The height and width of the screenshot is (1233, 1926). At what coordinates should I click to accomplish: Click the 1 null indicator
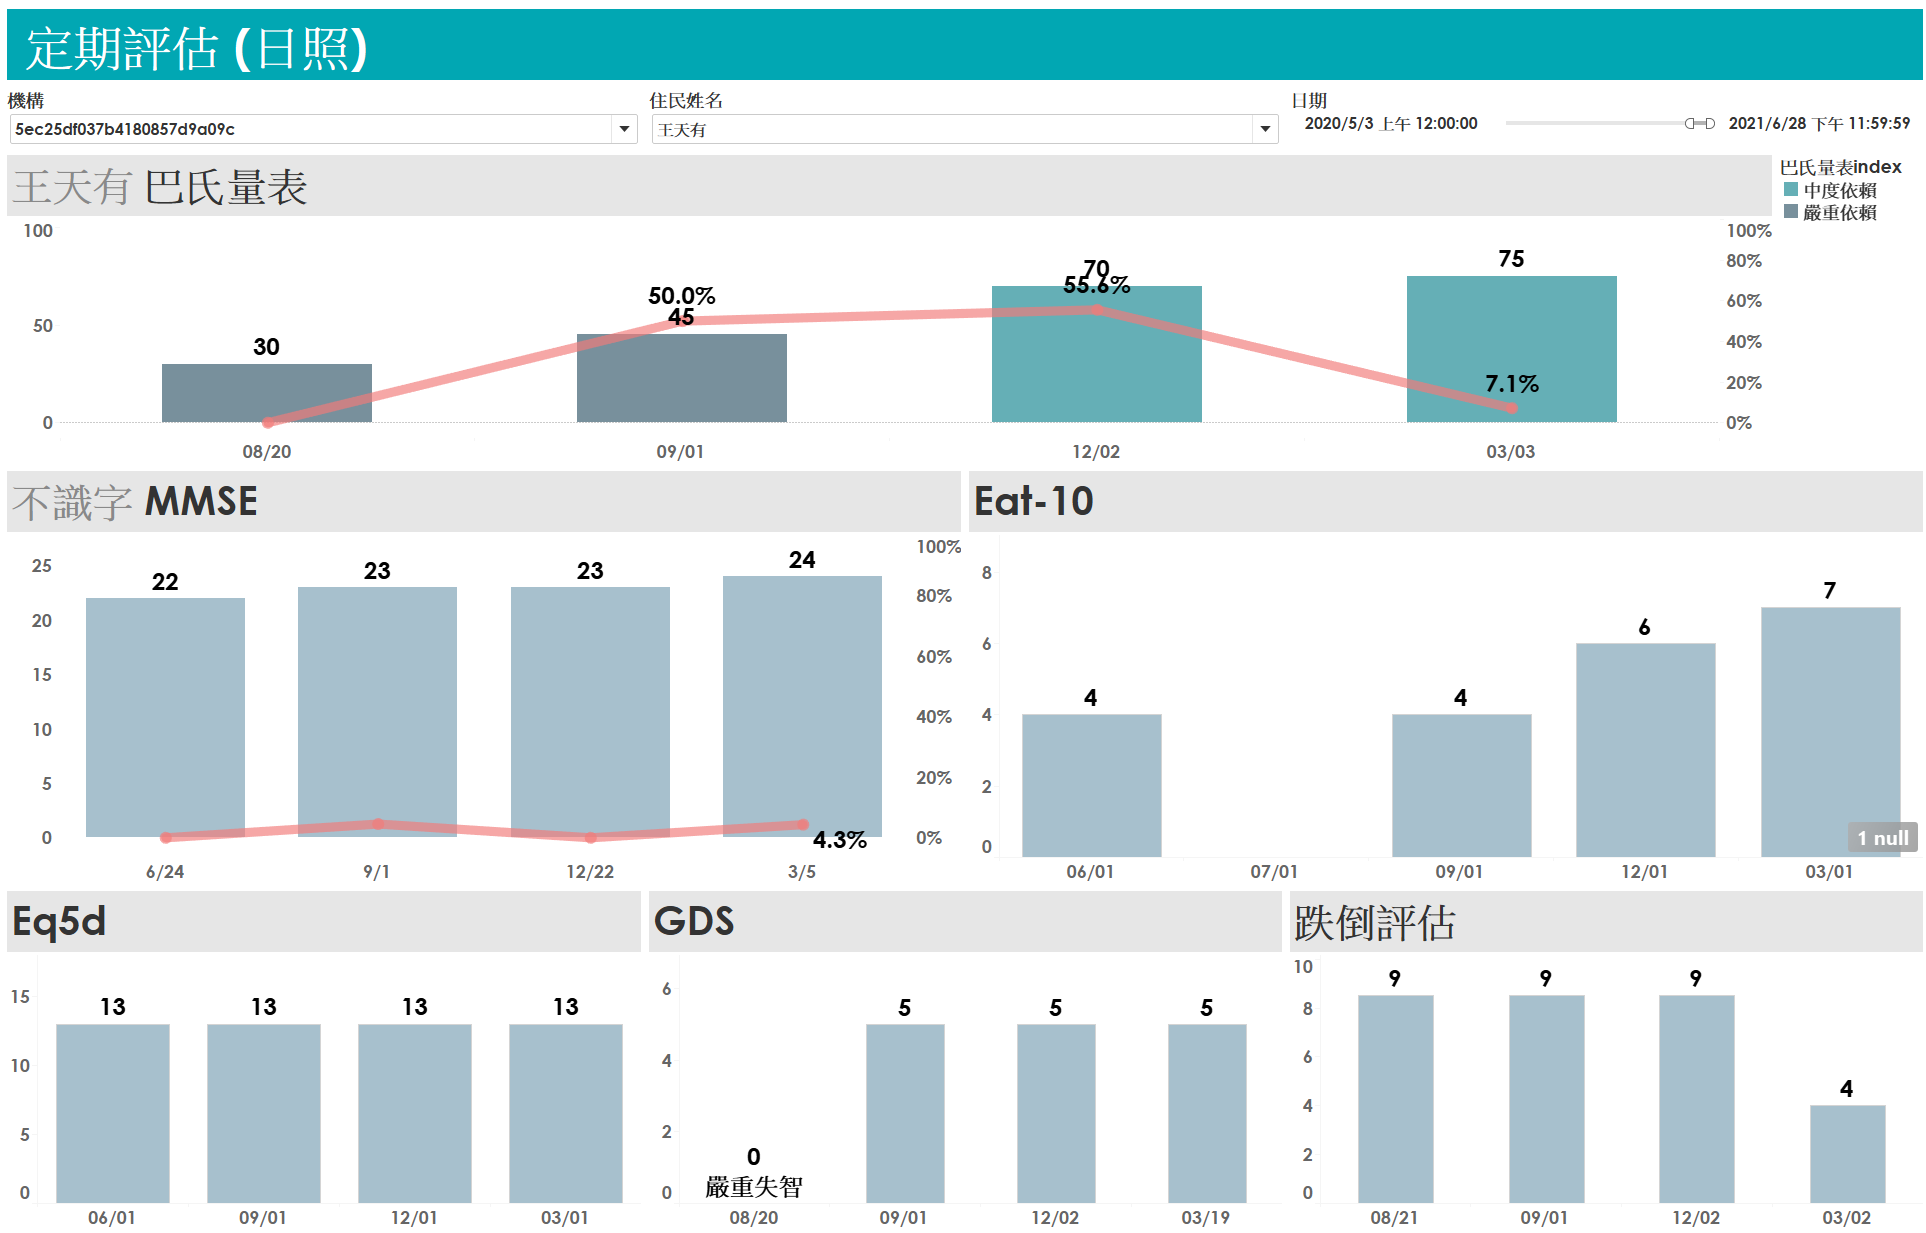(x=1882, y=838)
